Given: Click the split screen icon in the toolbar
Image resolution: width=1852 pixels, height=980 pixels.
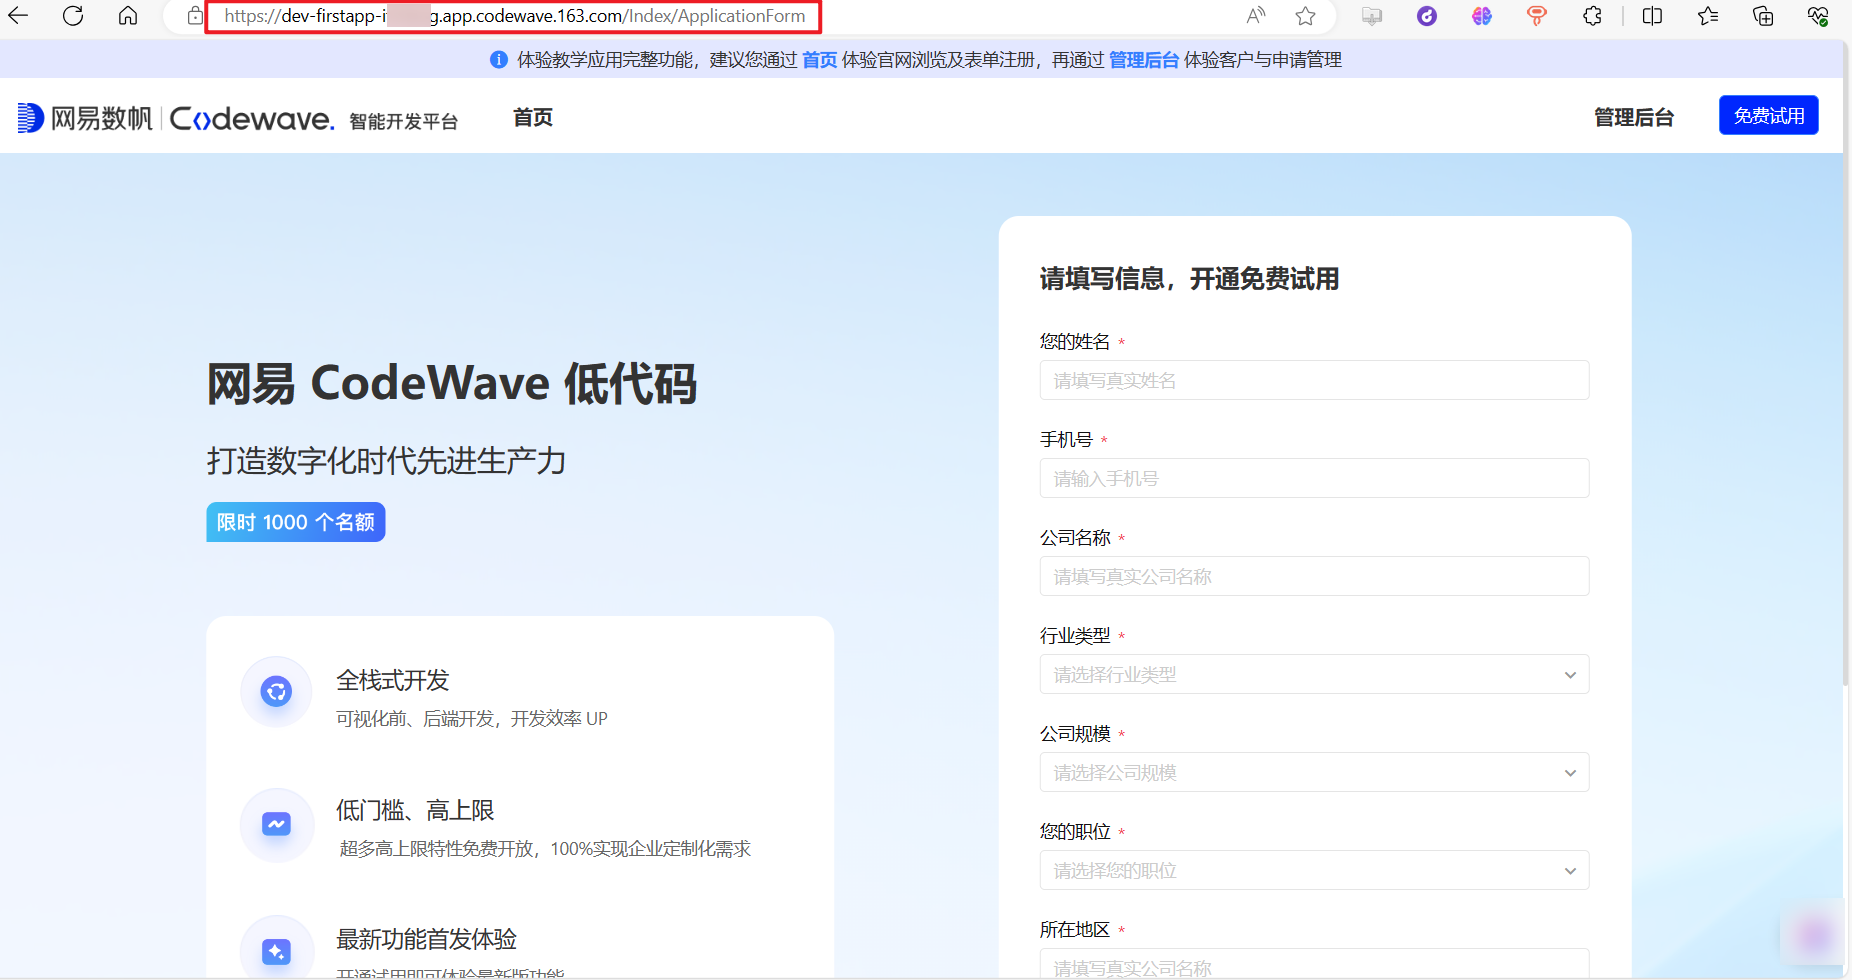Looking at the screenshot, I should coord(1651,16).
